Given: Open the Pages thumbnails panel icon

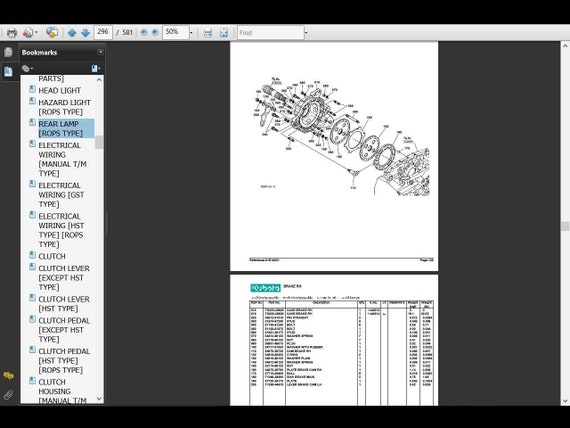Looking at the screenshot, I should [x=8, y=52].
